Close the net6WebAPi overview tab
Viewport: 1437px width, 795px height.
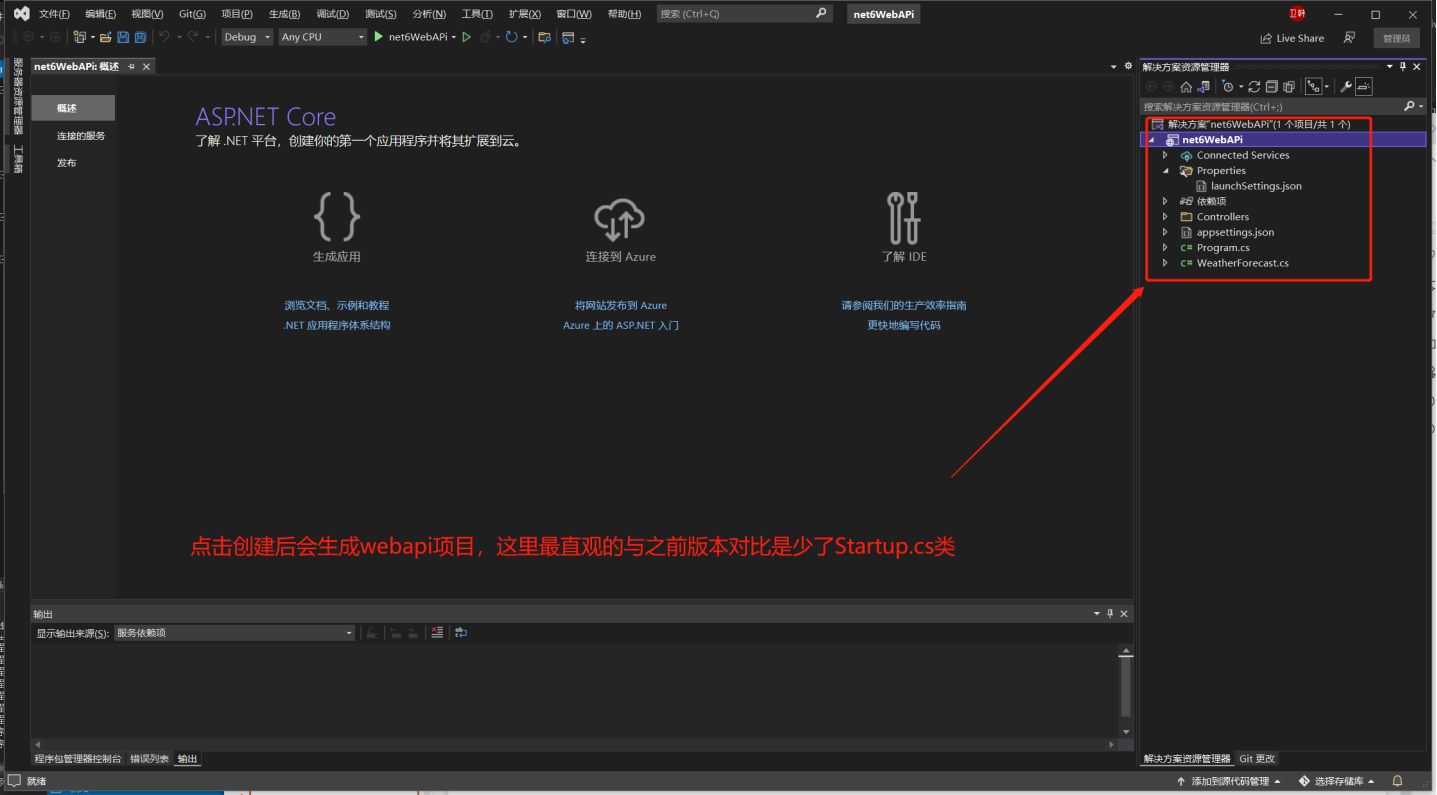(146, 67)
